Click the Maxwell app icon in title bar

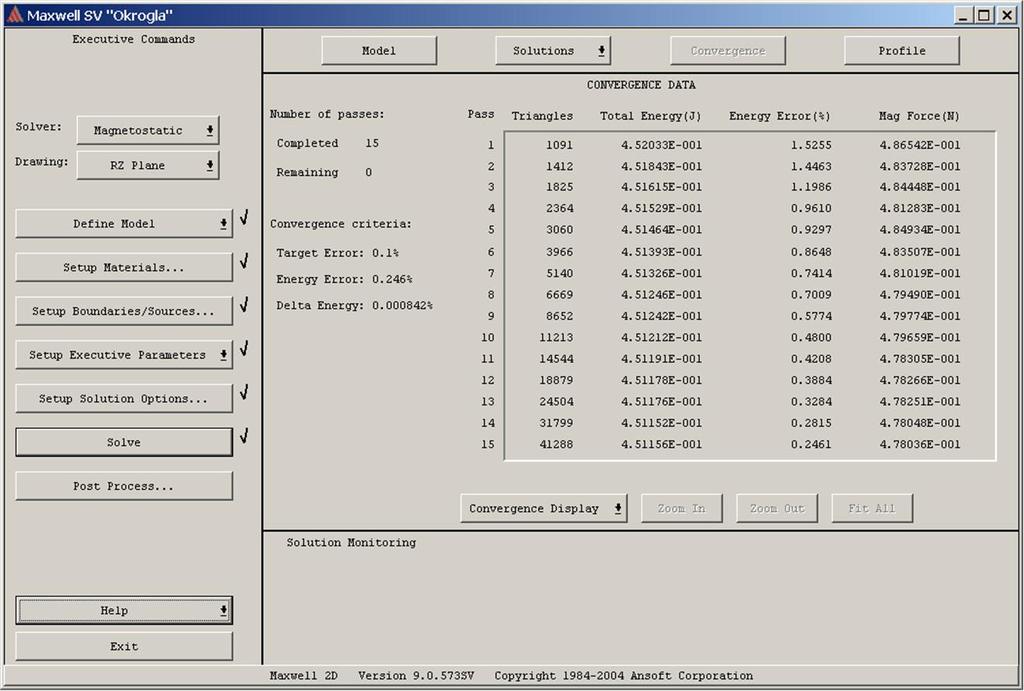[x=14, y=14]
